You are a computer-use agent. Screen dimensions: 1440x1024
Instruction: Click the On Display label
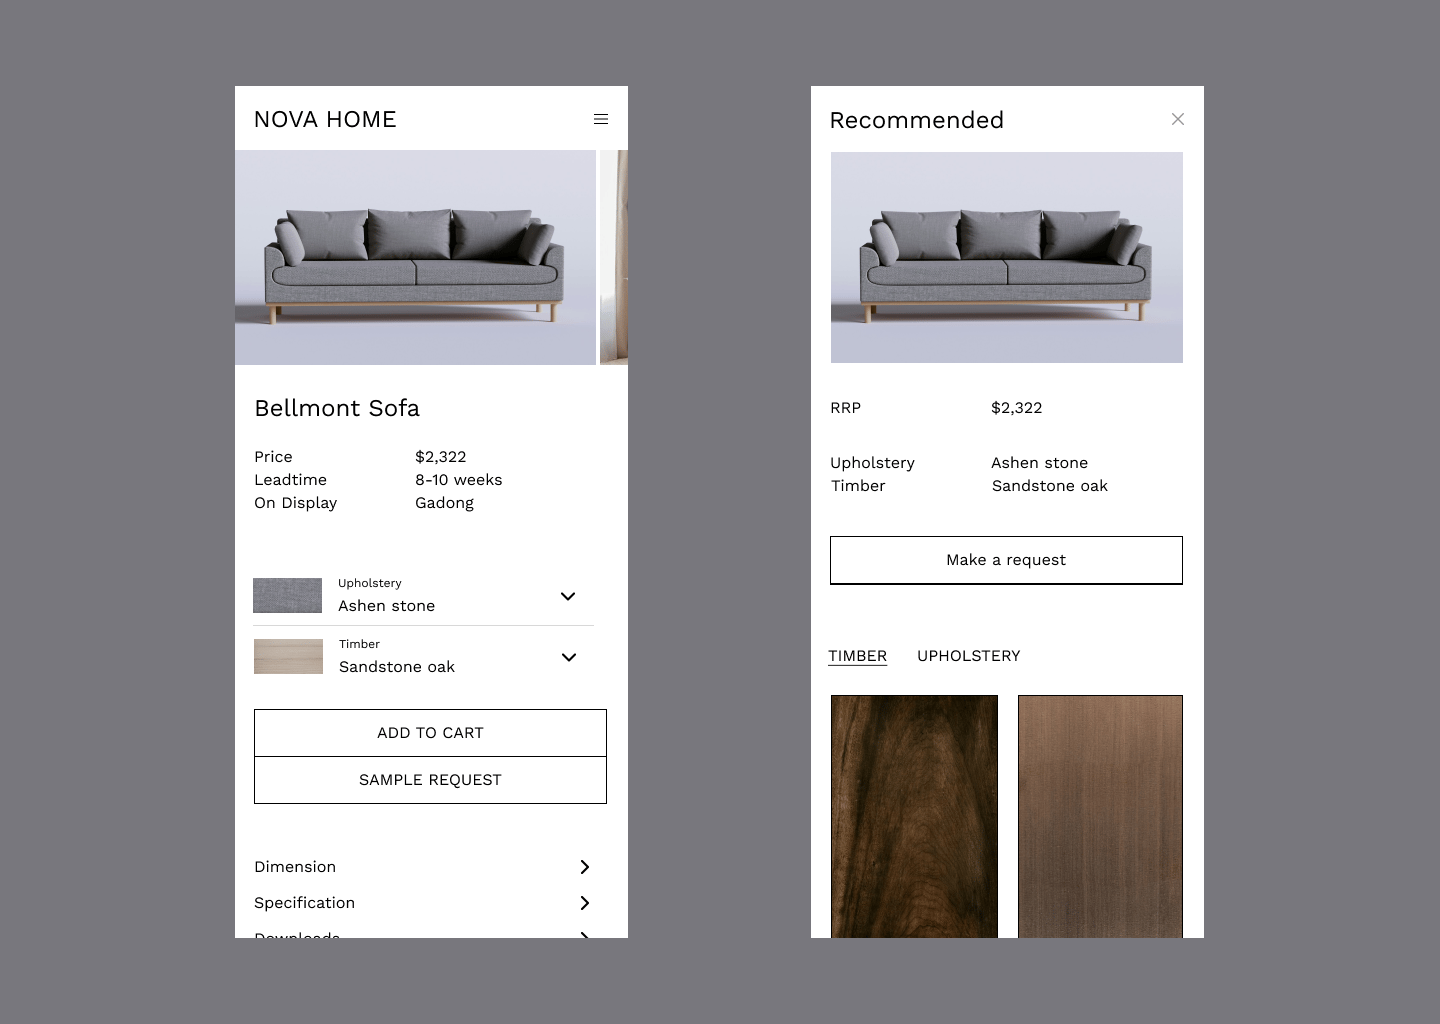click(x=296, y=503)
